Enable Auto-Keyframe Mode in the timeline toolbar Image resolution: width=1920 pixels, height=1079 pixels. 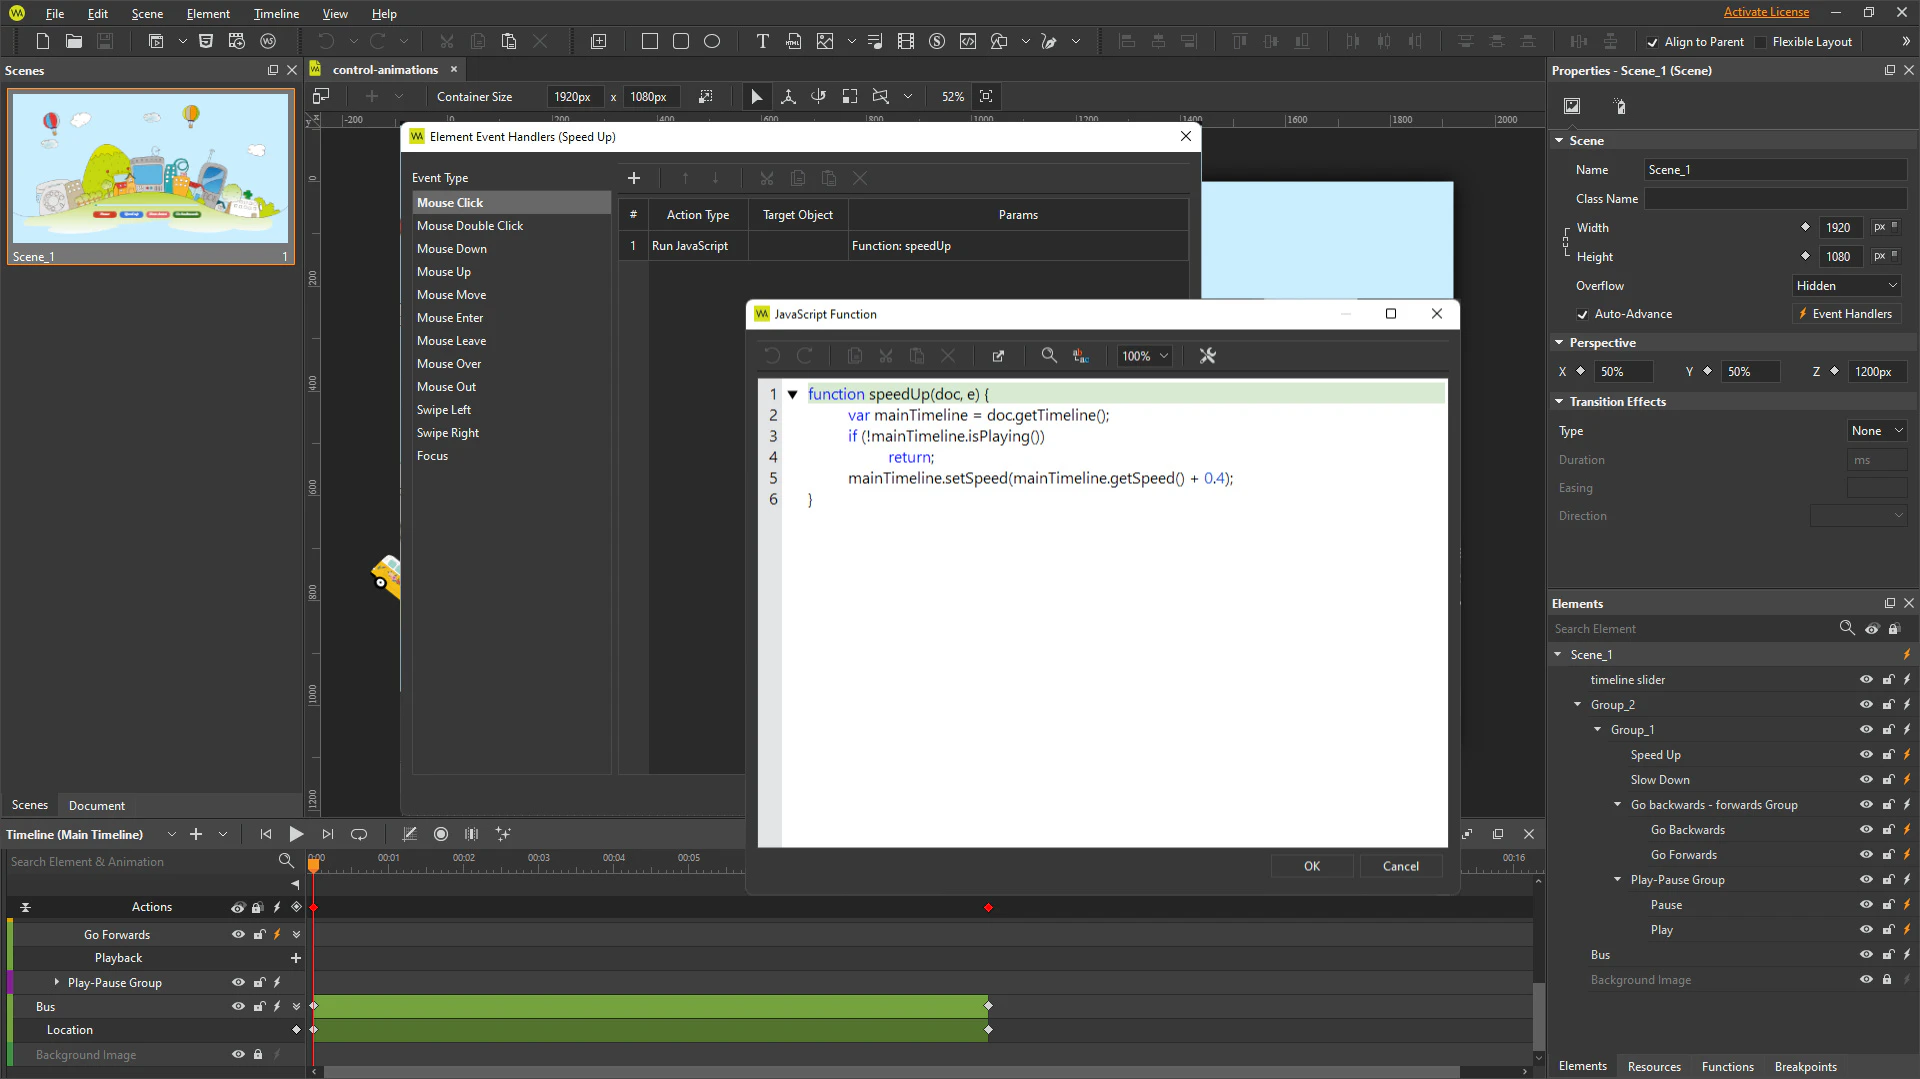pos(441,834)
